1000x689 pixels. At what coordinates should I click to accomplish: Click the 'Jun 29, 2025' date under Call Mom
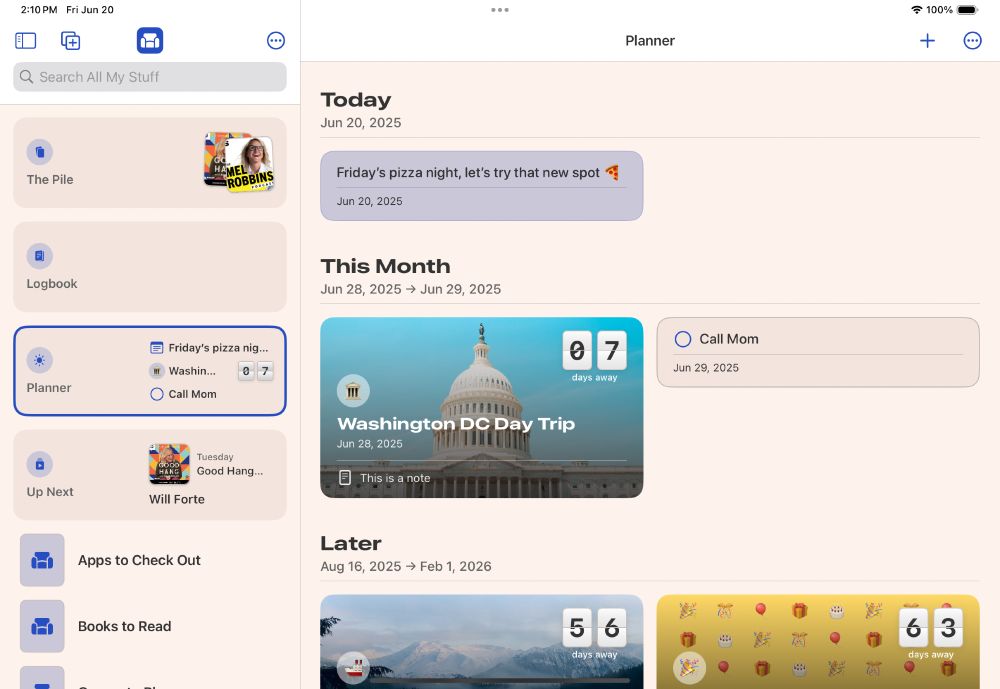tap(706, 367)
